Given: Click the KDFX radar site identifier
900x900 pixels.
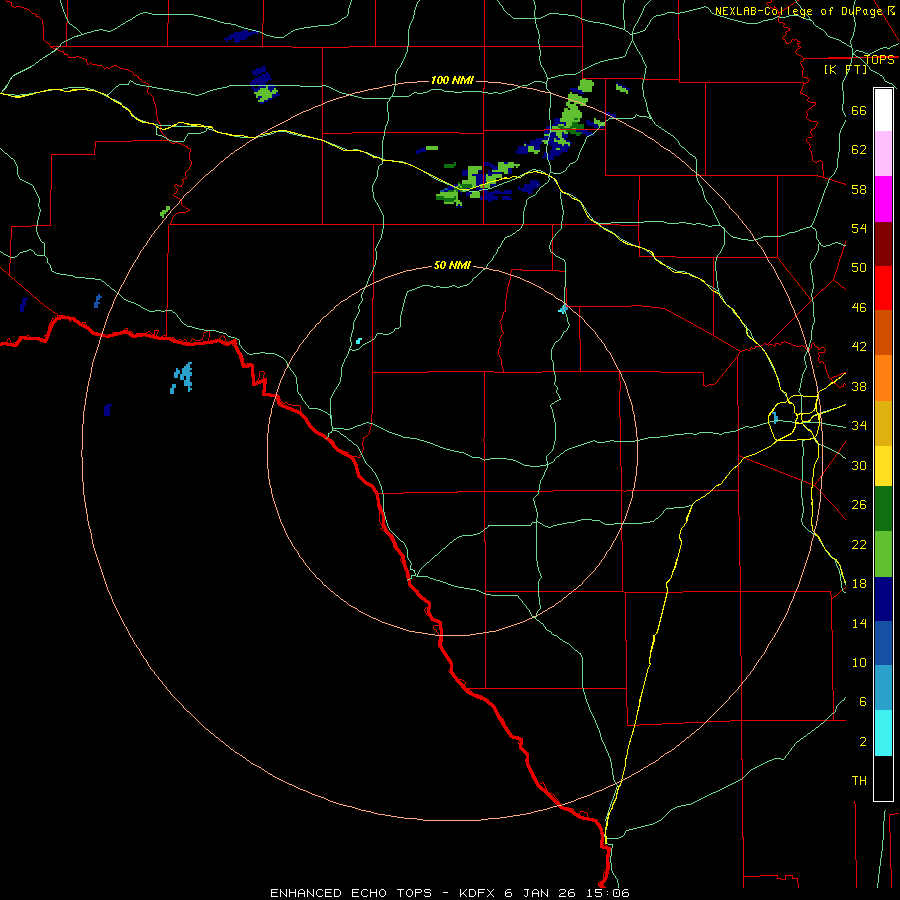Looking at the screenshot, I should [479, 893].
